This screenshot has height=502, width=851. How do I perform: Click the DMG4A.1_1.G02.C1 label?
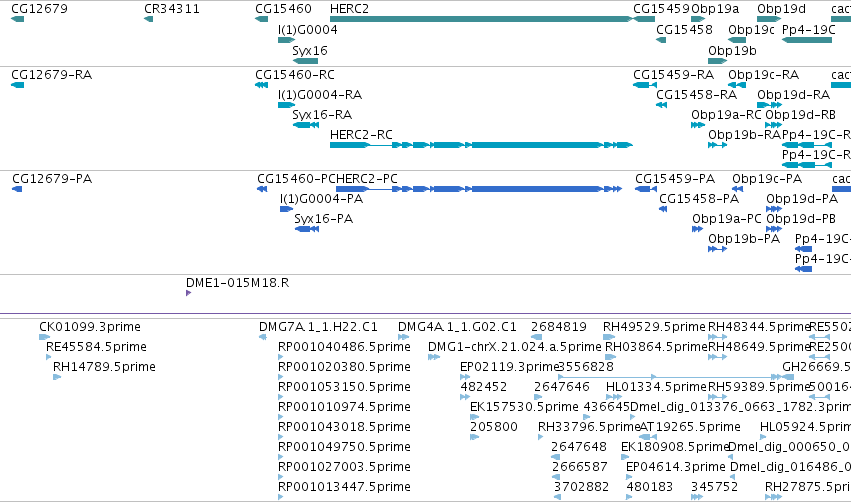[x=457, y=327]
